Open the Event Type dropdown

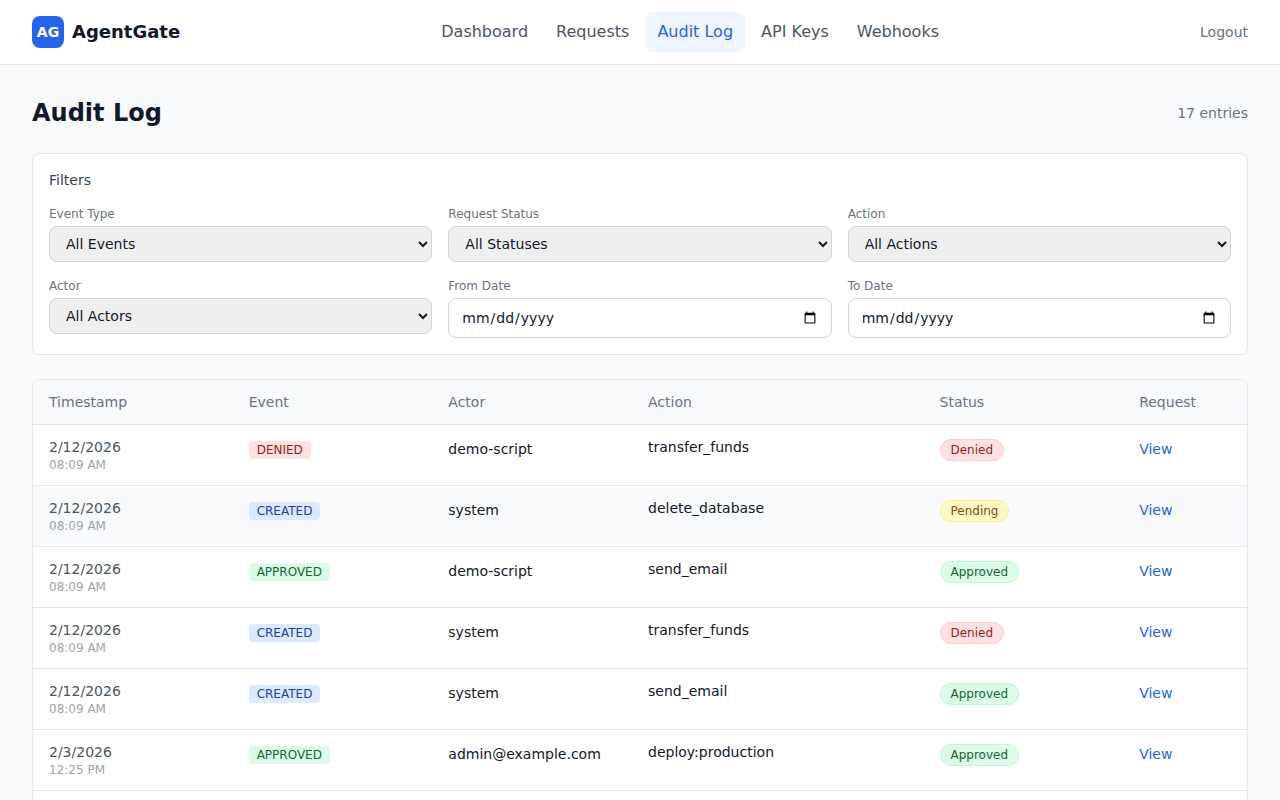[x=240, y=244]
